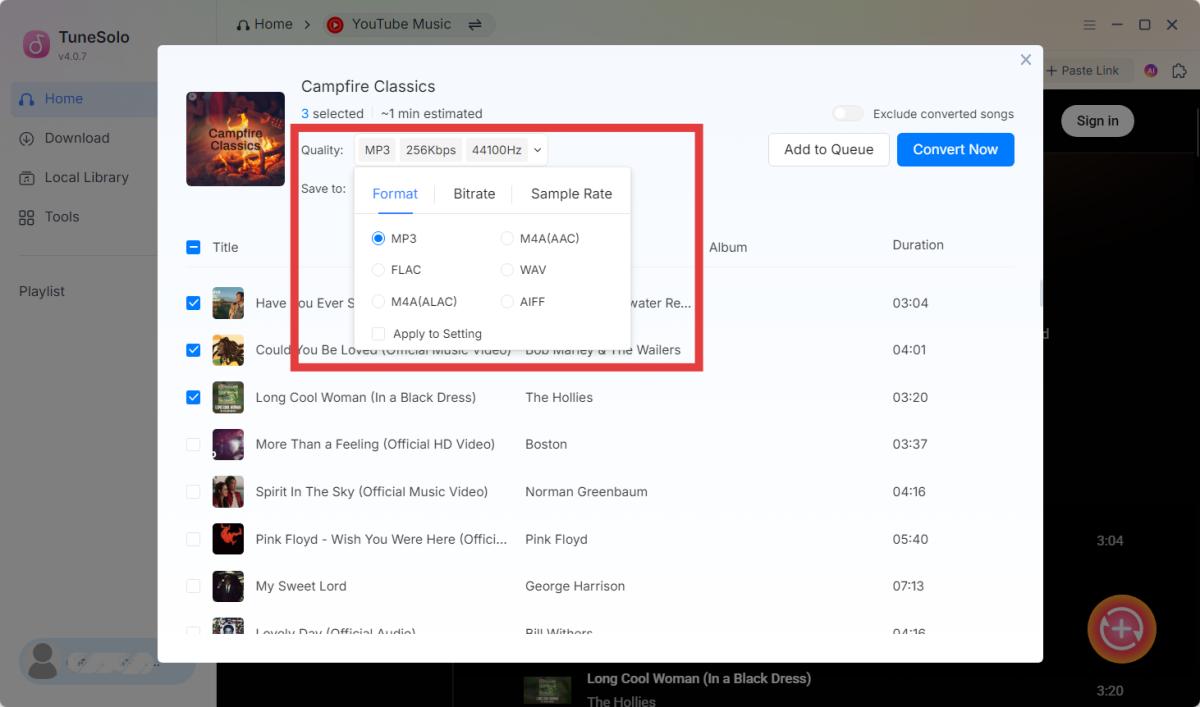Check More Than a Feeling checkbox
Viewport: 1200px width, 707px height.
(x=193, y=444)
